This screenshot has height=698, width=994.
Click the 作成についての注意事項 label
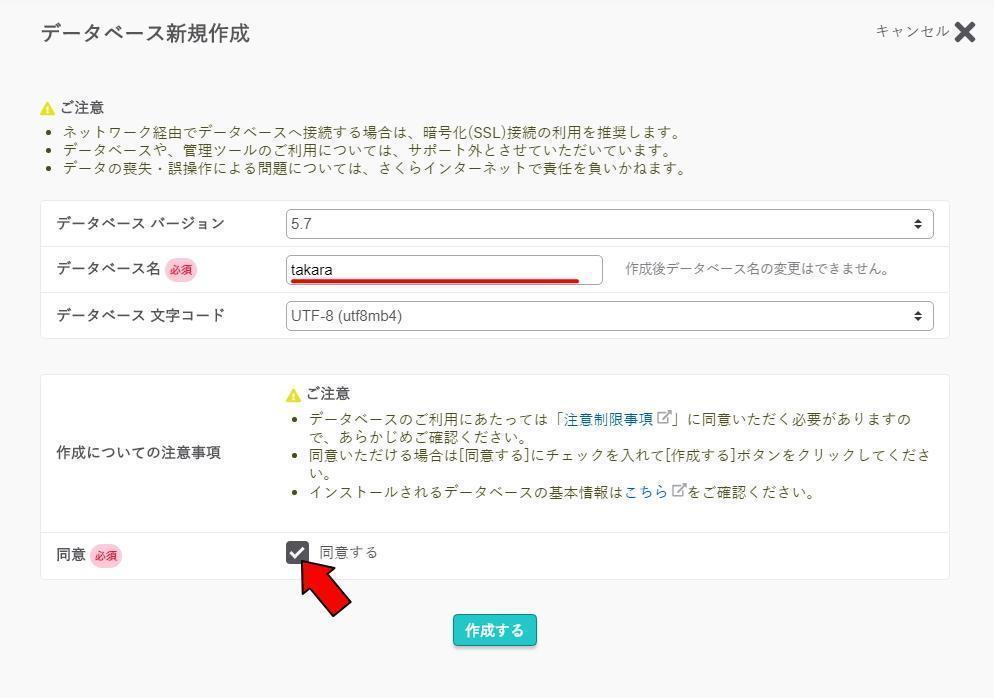(138, 453)
